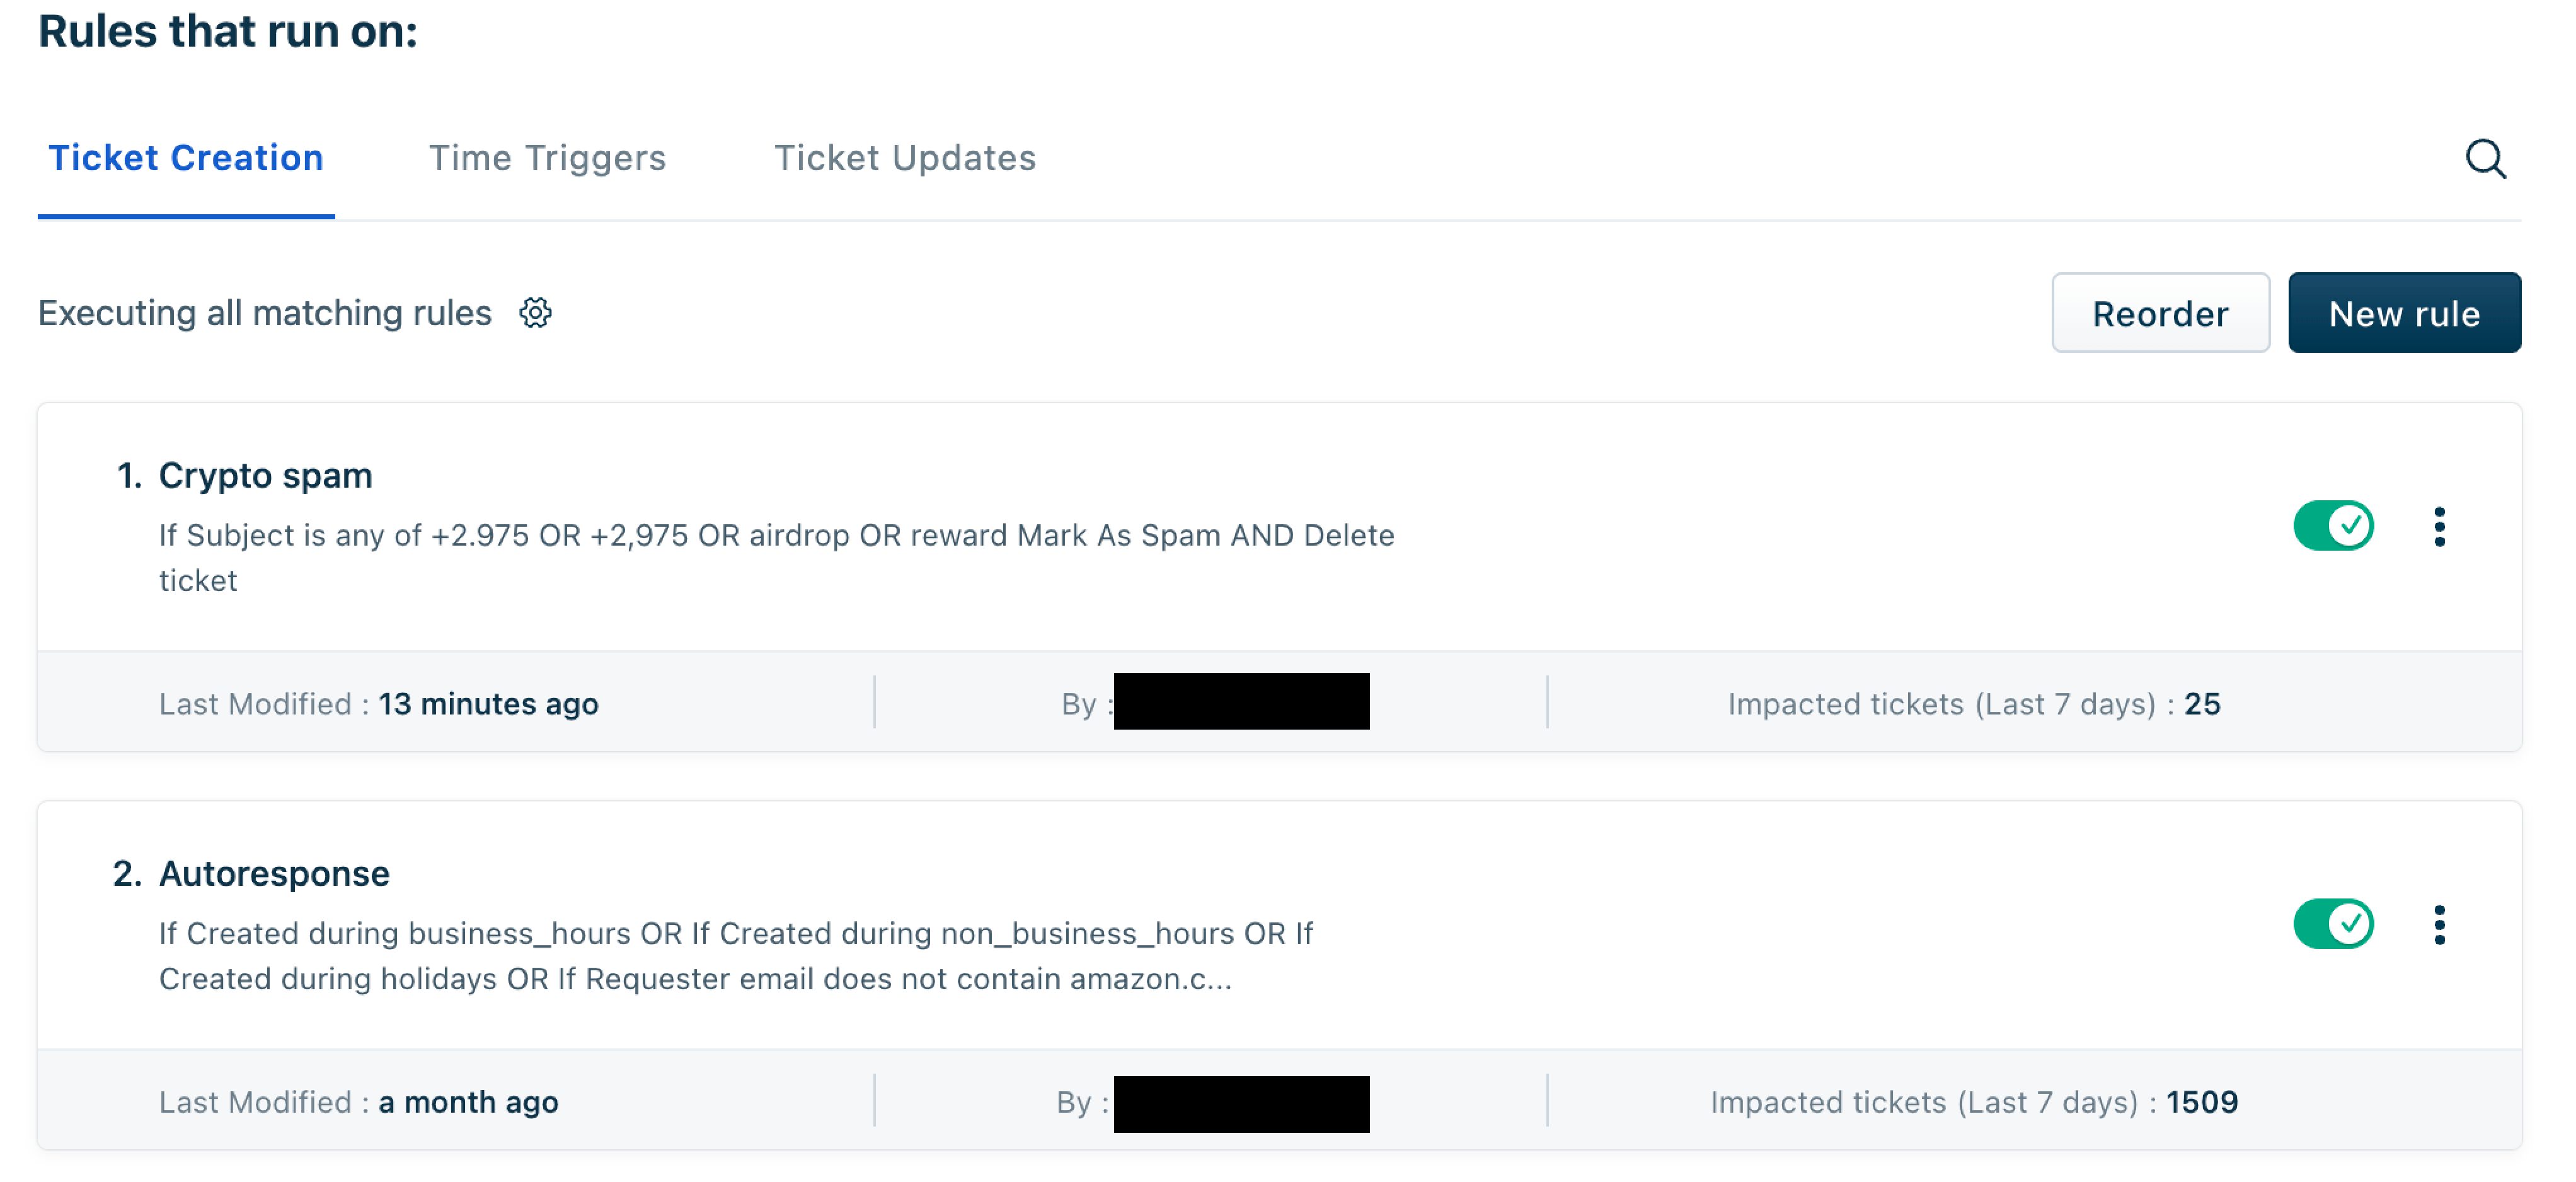2576x1182 pixels.
Task: Click the Reorder button
Action: pos(2160,313)
